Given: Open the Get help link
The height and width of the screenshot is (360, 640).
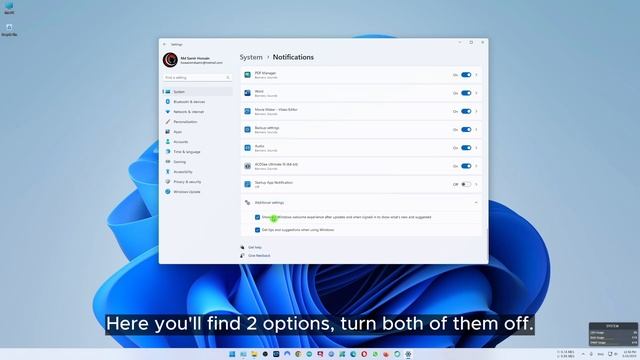Looking at the screenshot, I should coord(255,247).
